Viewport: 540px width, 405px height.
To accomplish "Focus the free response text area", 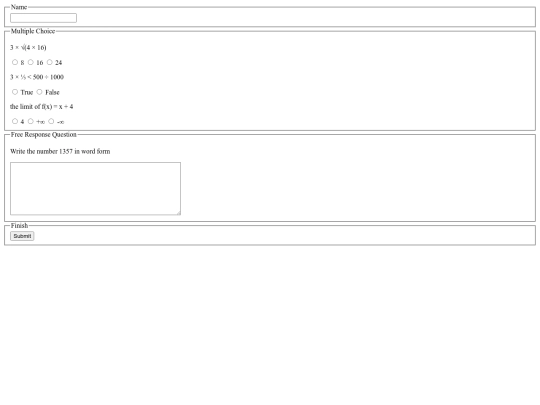I will tap(95, 189).
